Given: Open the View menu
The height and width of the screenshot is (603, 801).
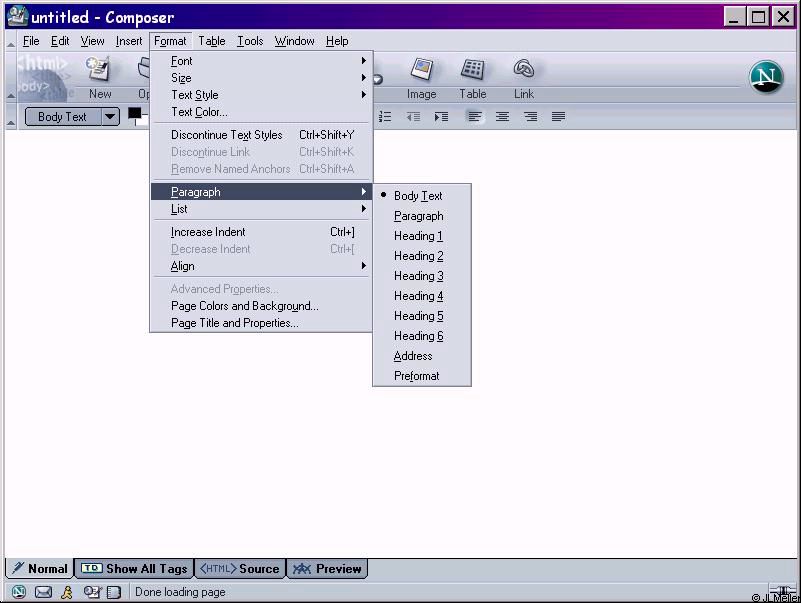Looking at the screenshot, I should 92,41.
